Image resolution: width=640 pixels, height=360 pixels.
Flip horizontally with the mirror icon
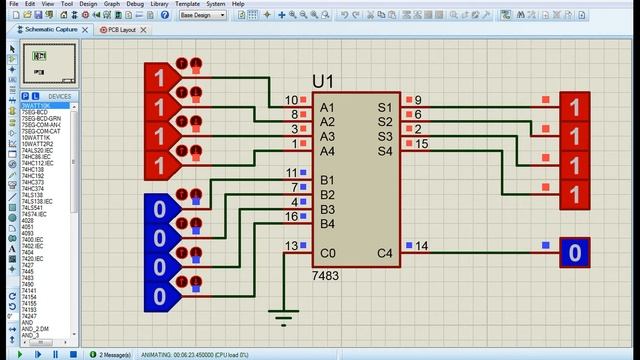point(12,329)
